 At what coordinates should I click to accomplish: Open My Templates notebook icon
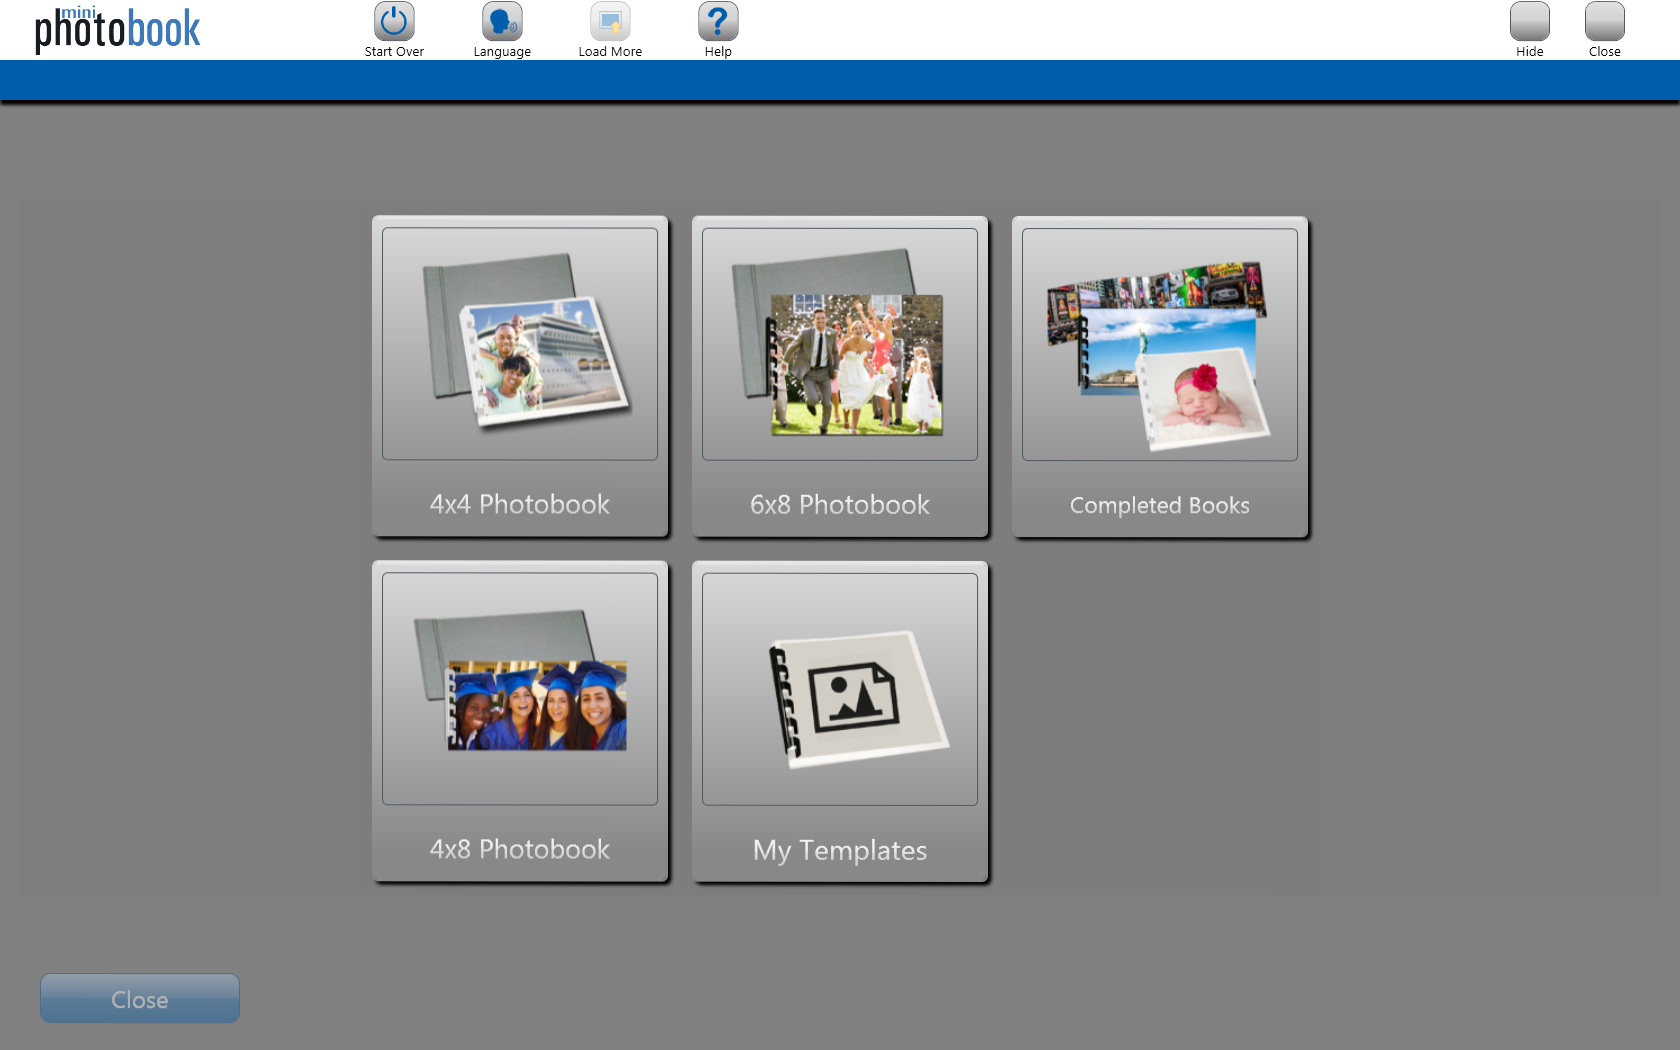click(x=840, y=689)
